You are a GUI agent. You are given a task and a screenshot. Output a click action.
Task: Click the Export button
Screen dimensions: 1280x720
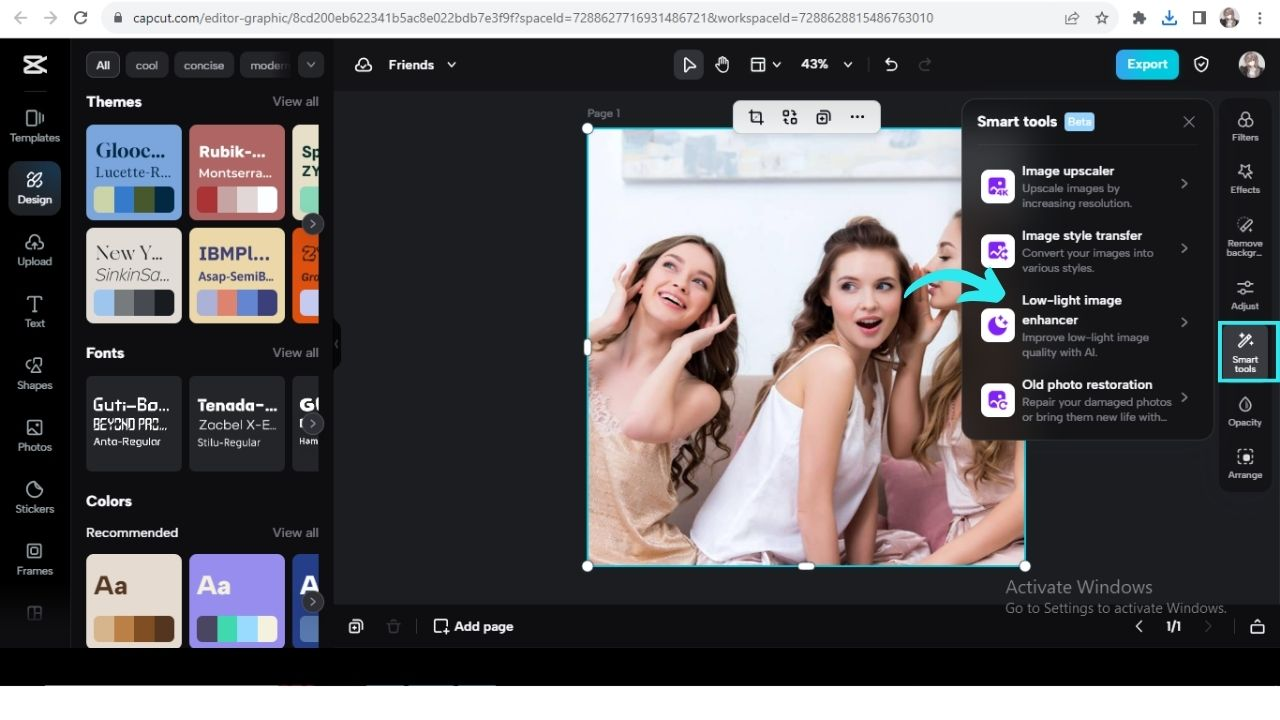point(1147,65)
